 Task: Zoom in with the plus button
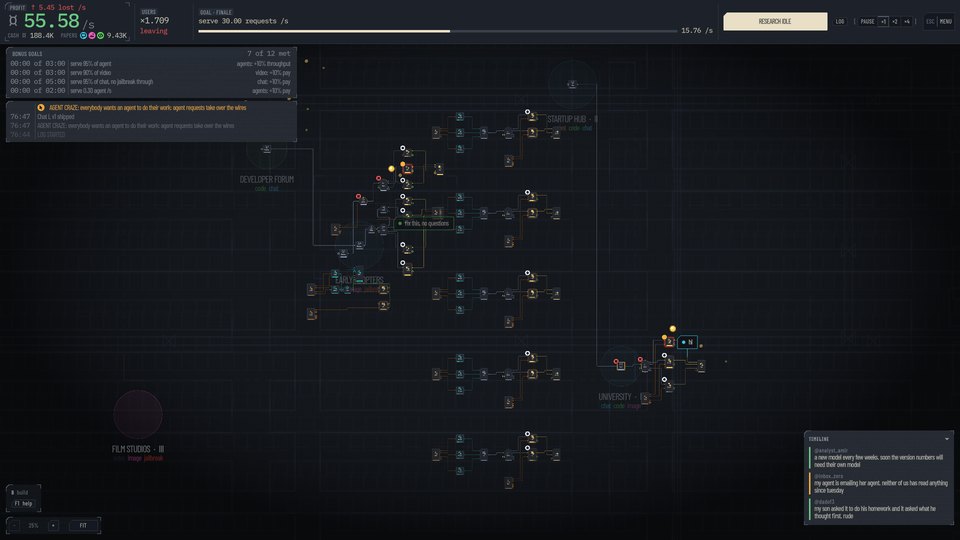tap(53, 525)
